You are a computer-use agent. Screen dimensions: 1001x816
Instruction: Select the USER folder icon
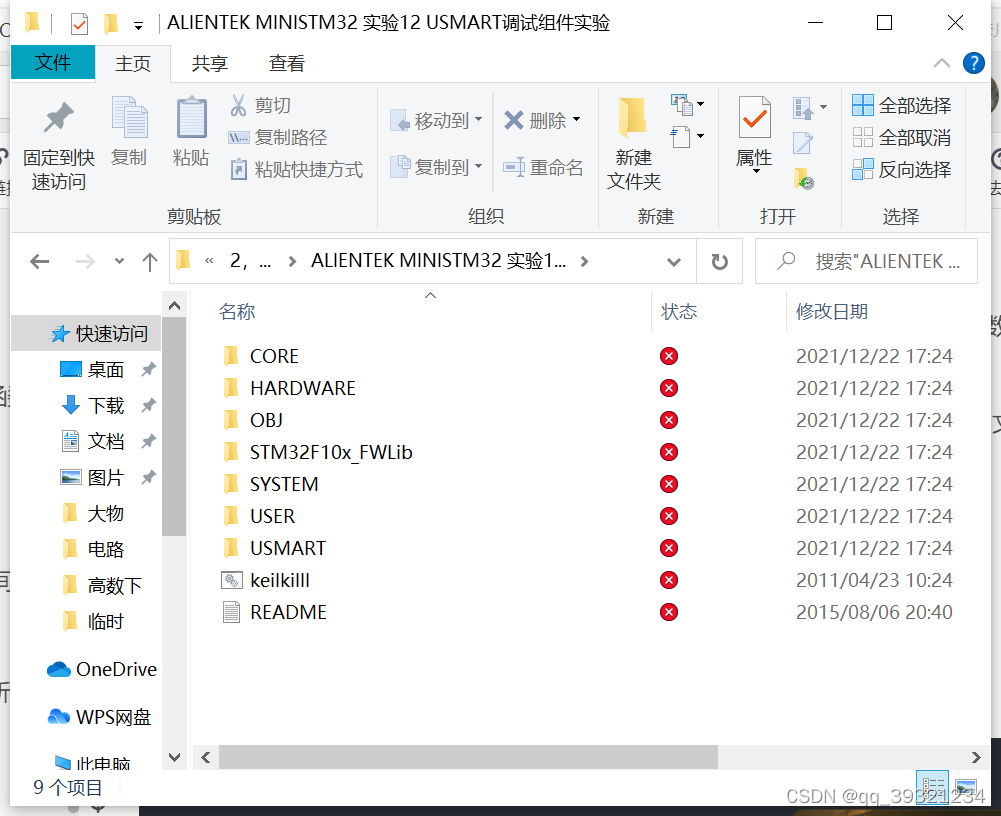click(x=230, y=516)
